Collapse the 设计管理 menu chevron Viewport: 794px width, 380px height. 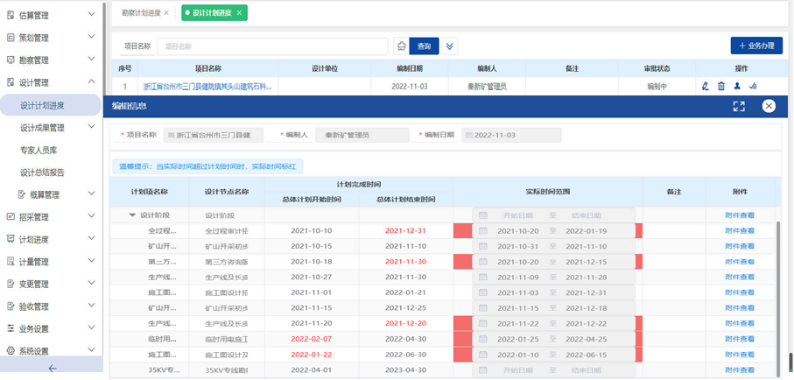point(91,82)
